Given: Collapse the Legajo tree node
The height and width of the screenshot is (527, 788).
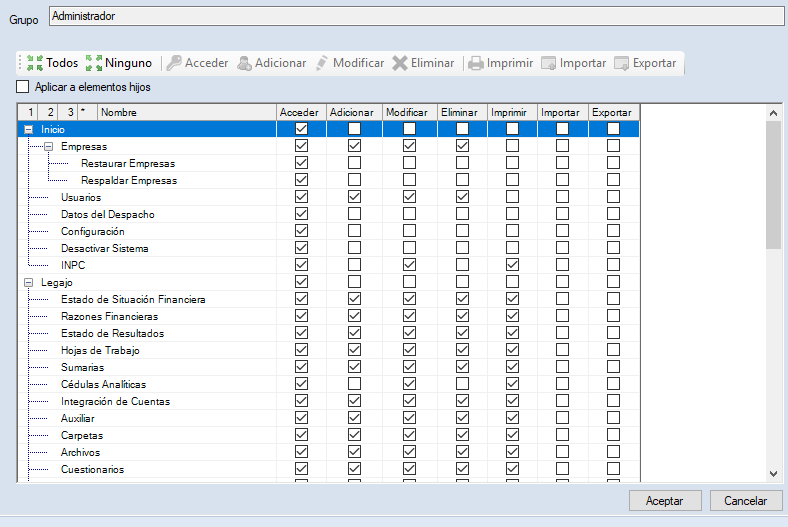Looking at the screenshot, I should click(x=28, y=282).
